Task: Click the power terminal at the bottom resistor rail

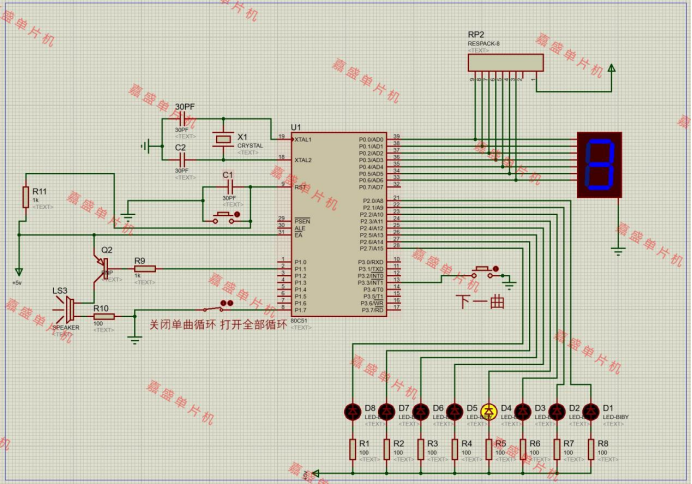Action: [315, 473]
